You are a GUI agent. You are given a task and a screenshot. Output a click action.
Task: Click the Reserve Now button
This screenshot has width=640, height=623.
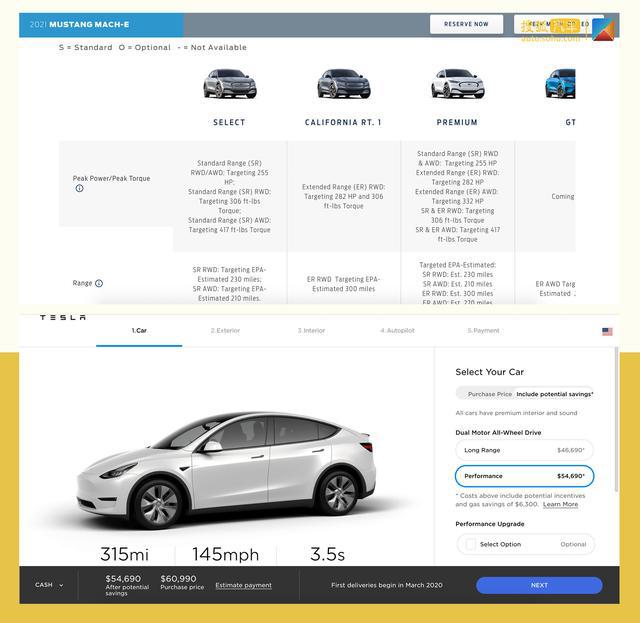click(466, 24)
